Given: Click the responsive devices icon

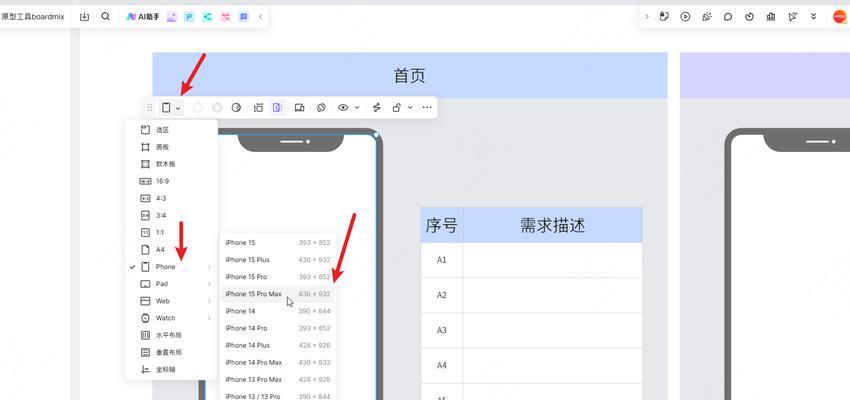Looking at the screenshot, I should point(299,108).
